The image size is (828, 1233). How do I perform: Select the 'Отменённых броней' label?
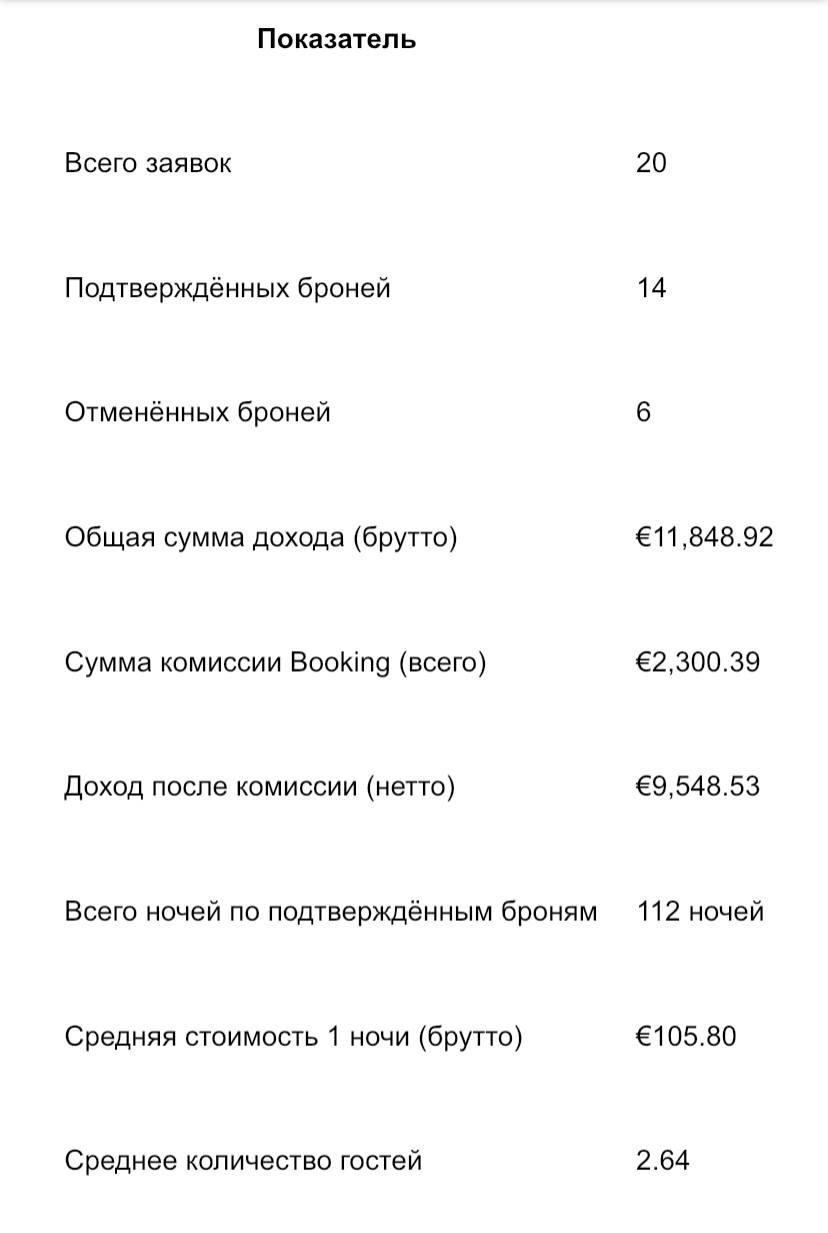[197, 412]
